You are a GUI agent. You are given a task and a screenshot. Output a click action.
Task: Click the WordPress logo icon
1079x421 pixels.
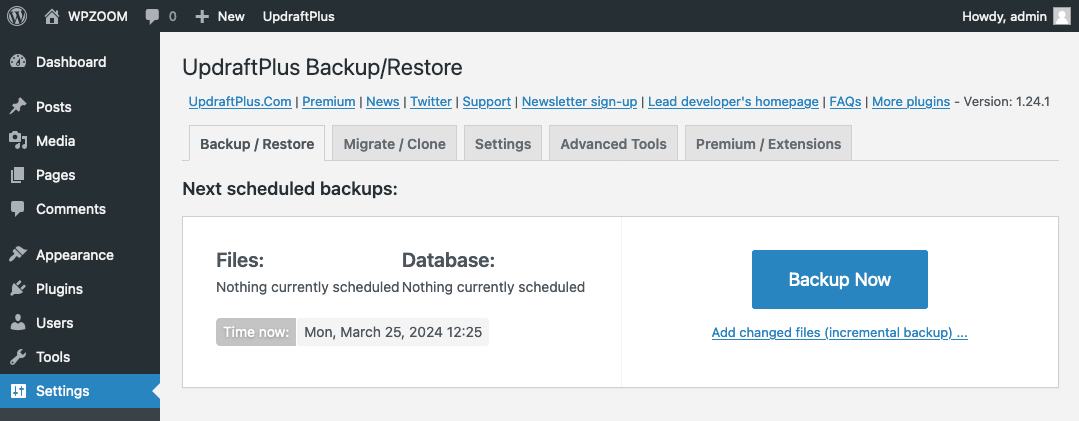pos(17,16)
